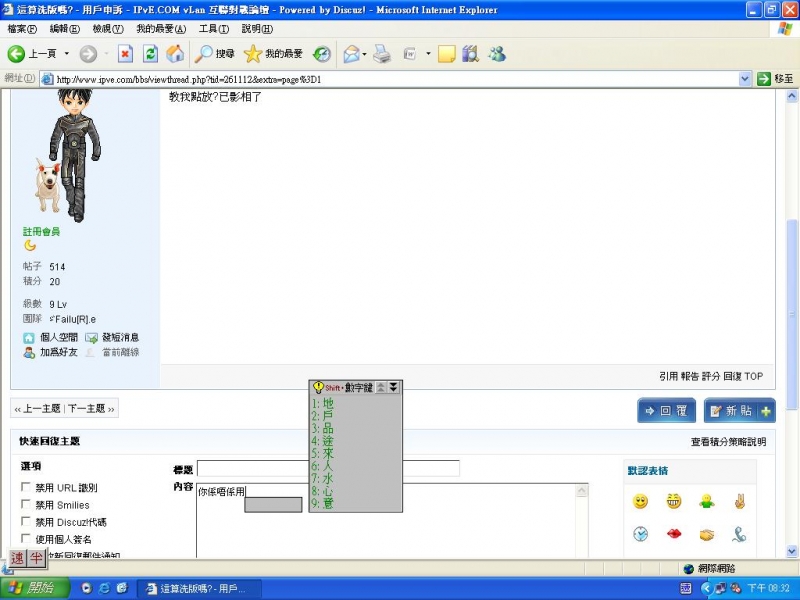
Task: Click the 這算洗版嗎 taskbar window button
Action: click(x=201, y=589)
